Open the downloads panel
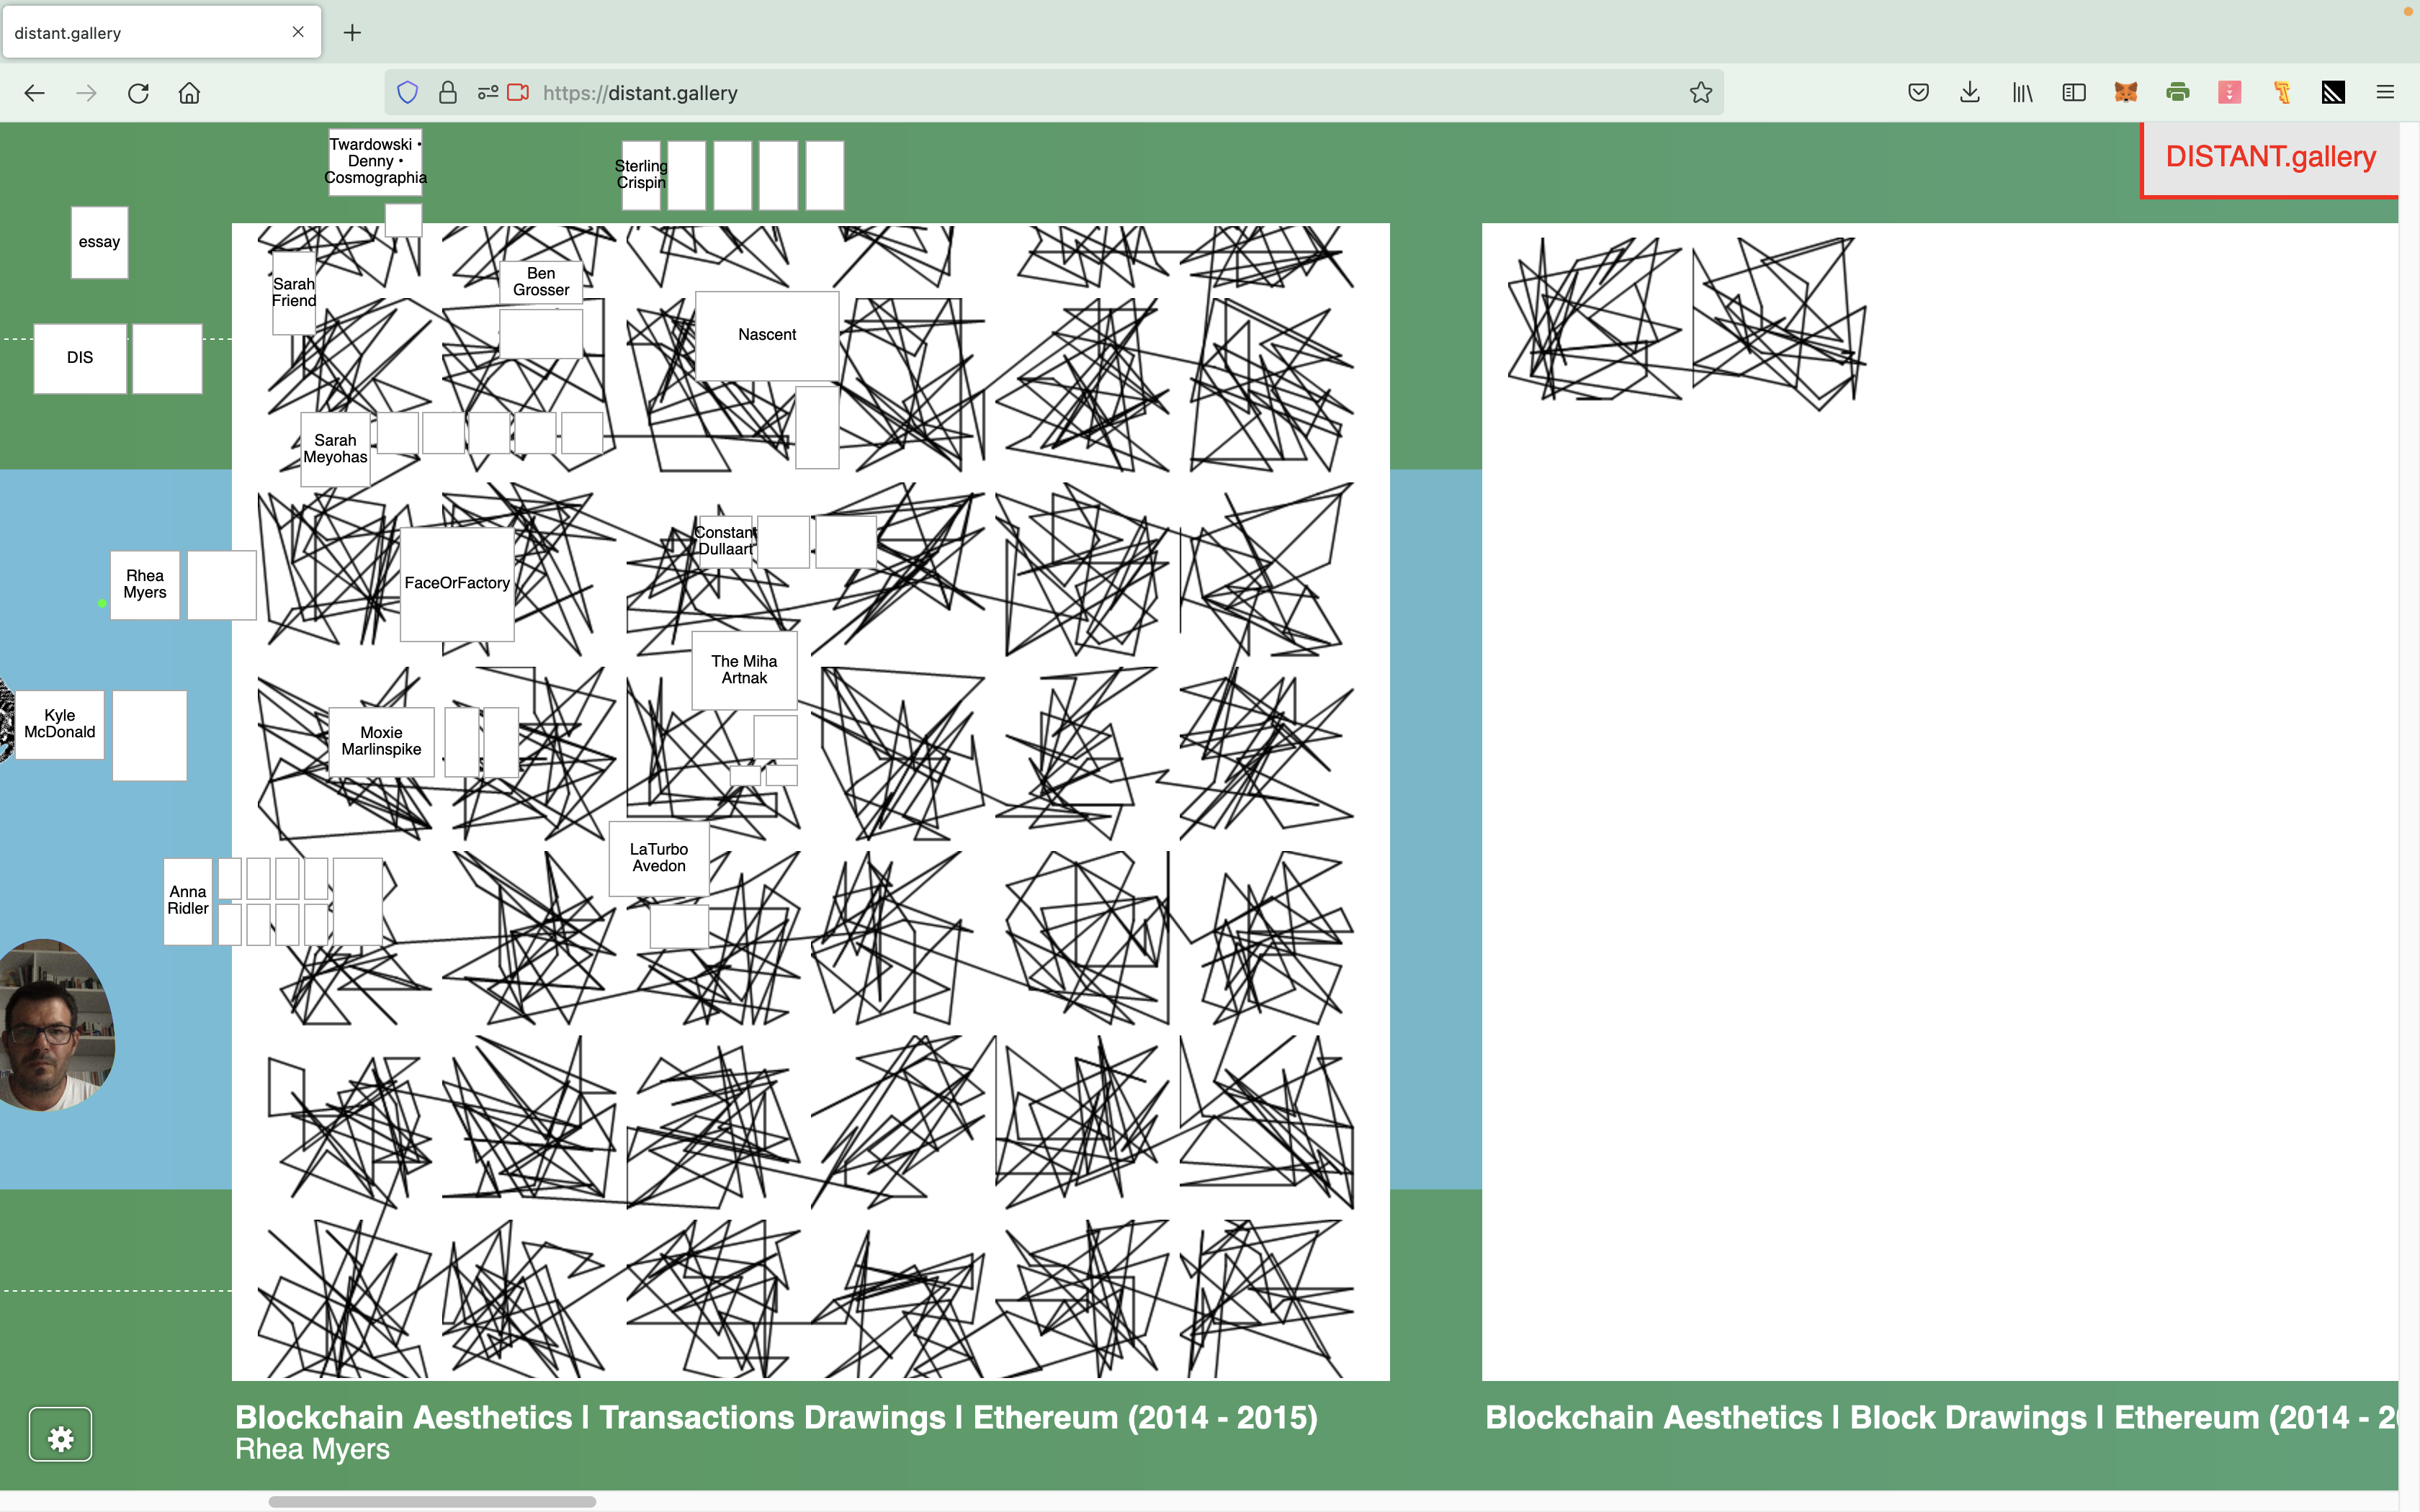 tap(1970, 93)
